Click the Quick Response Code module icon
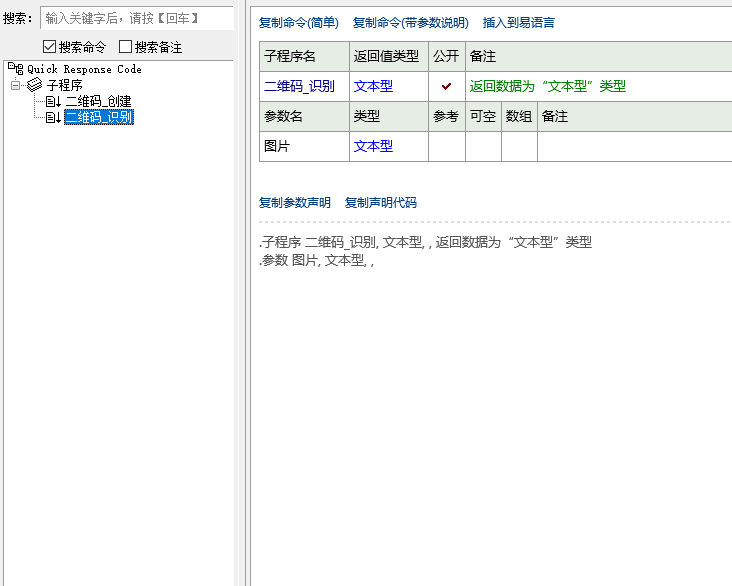 (15, 69)
